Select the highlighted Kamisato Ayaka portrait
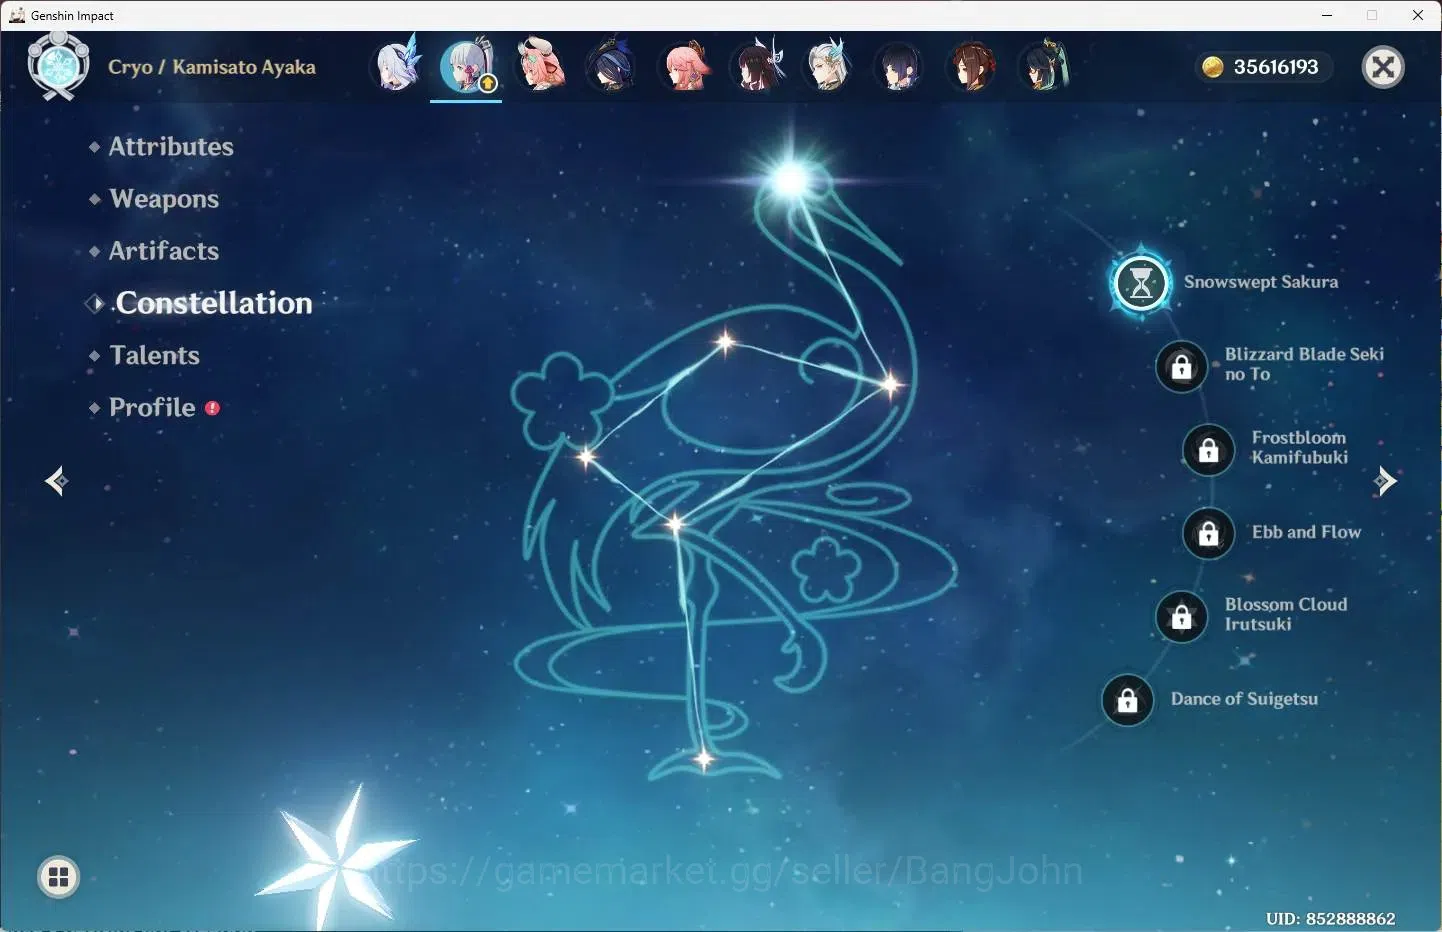Image resolution: width=1442 pixels, height=932 pixels. [467, 66]
